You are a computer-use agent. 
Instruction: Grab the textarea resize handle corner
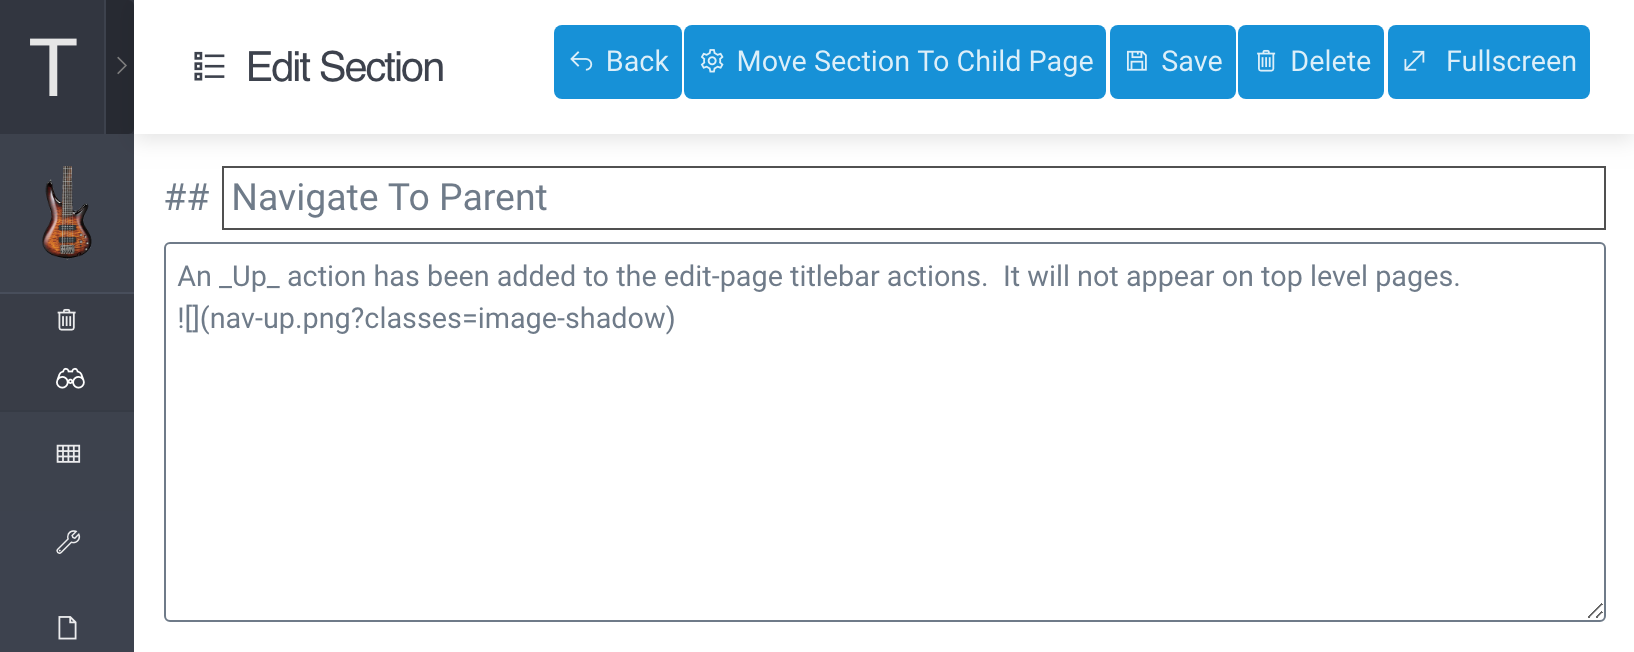click(1595, 611)
